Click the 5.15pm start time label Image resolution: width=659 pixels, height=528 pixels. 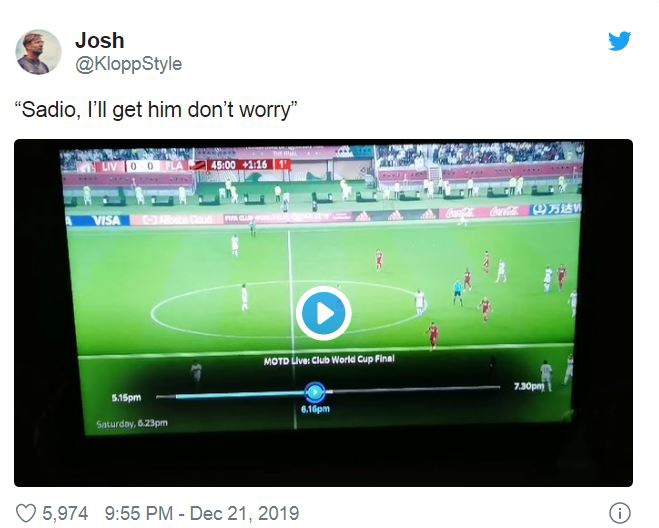tap(126, 398)
